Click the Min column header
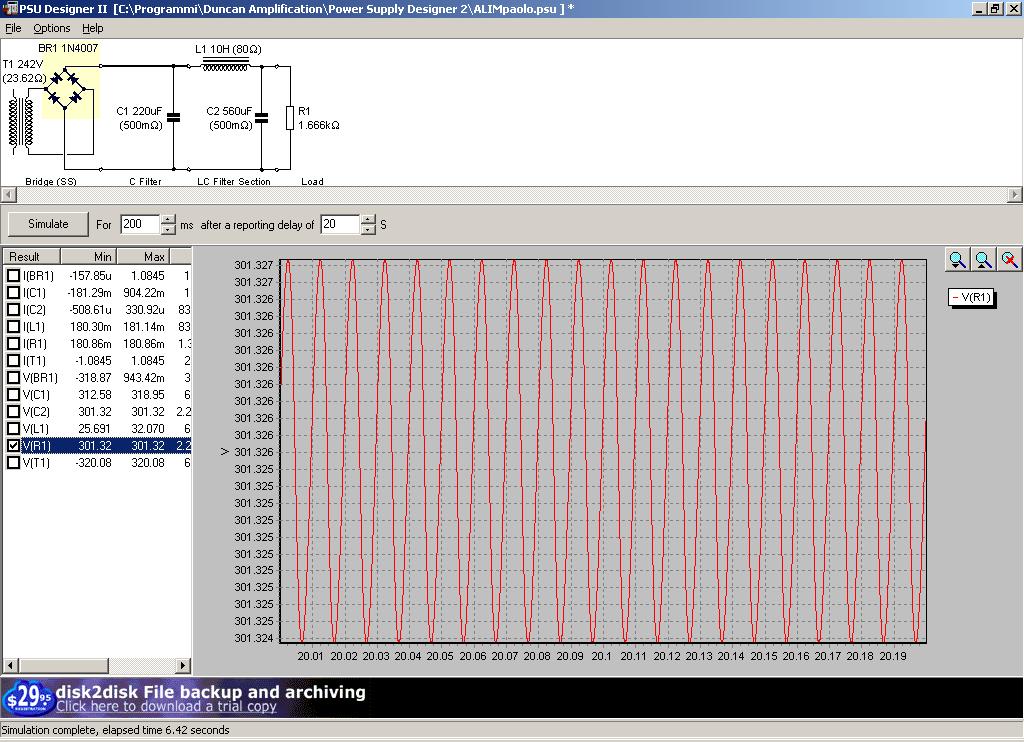This screenshot has height=742, width=1024. [x=88, y=257]
